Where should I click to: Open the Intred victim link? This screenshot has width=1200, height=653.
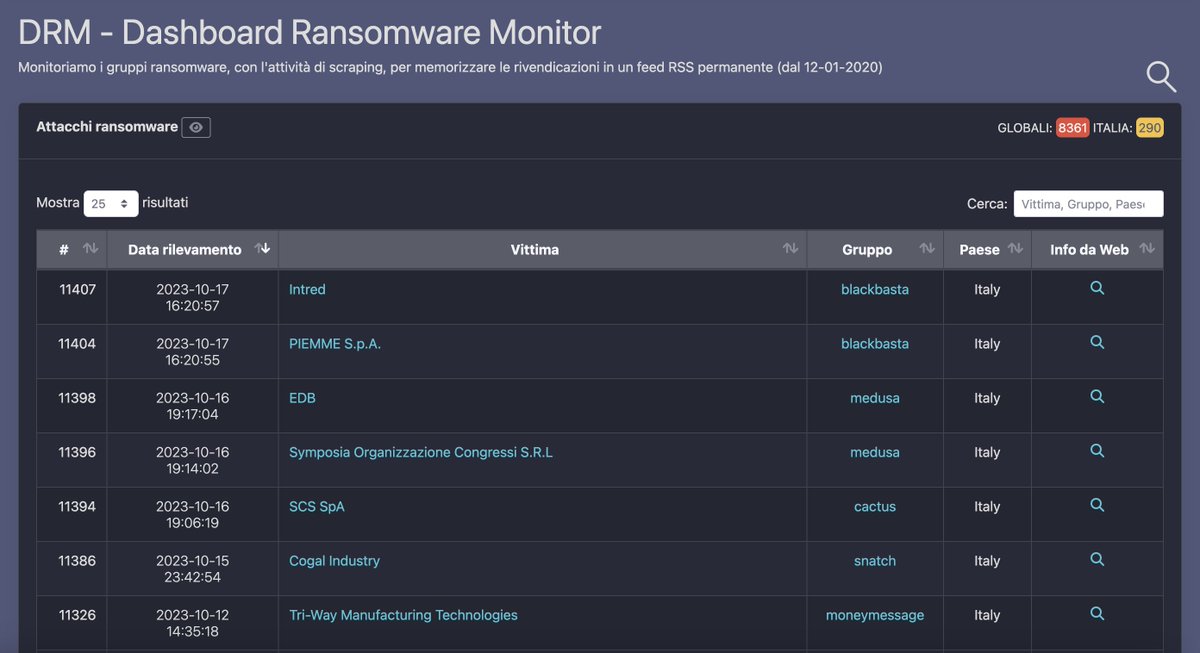click(x=307, y=289)
